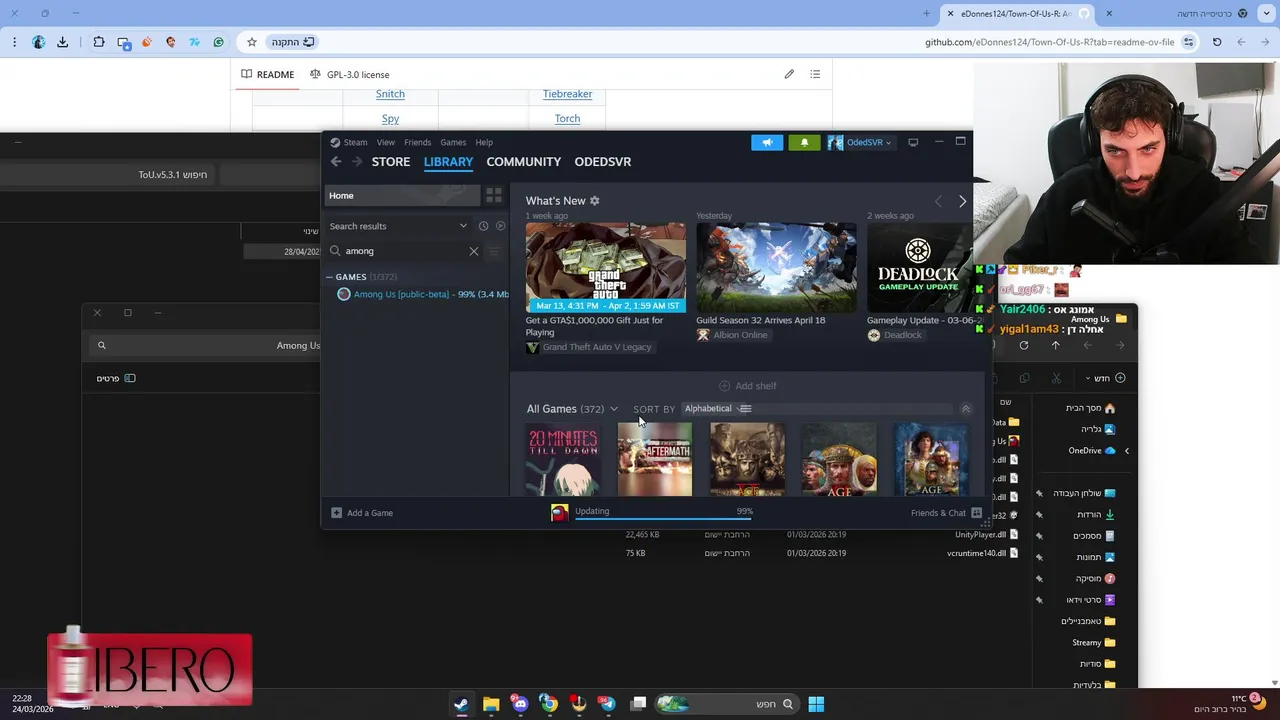Bookmark this page with the star icon
This screenshot has height=720, width=1280.
(x=252, y=42)
